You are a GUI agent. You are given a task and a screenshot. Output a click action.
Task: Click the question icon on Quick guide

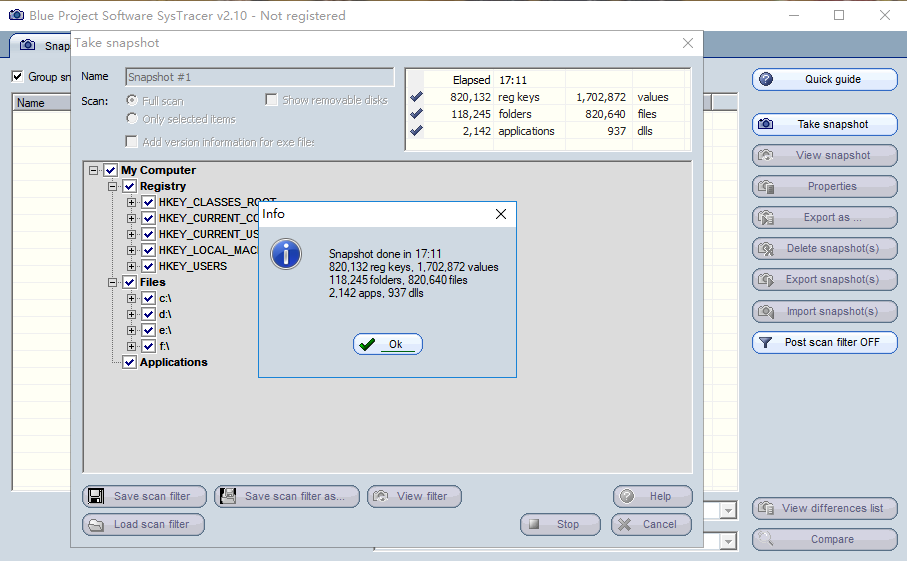[x=766, y=79]
